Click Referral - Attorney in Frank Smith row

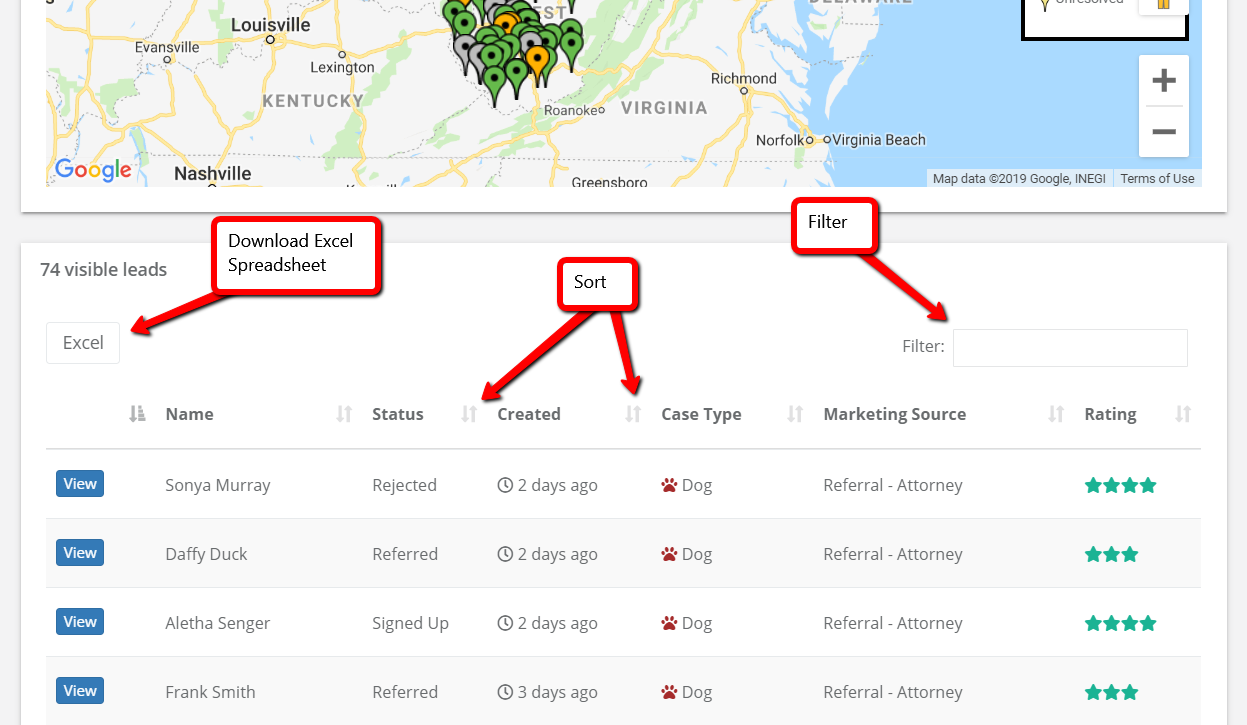(893, 692)
